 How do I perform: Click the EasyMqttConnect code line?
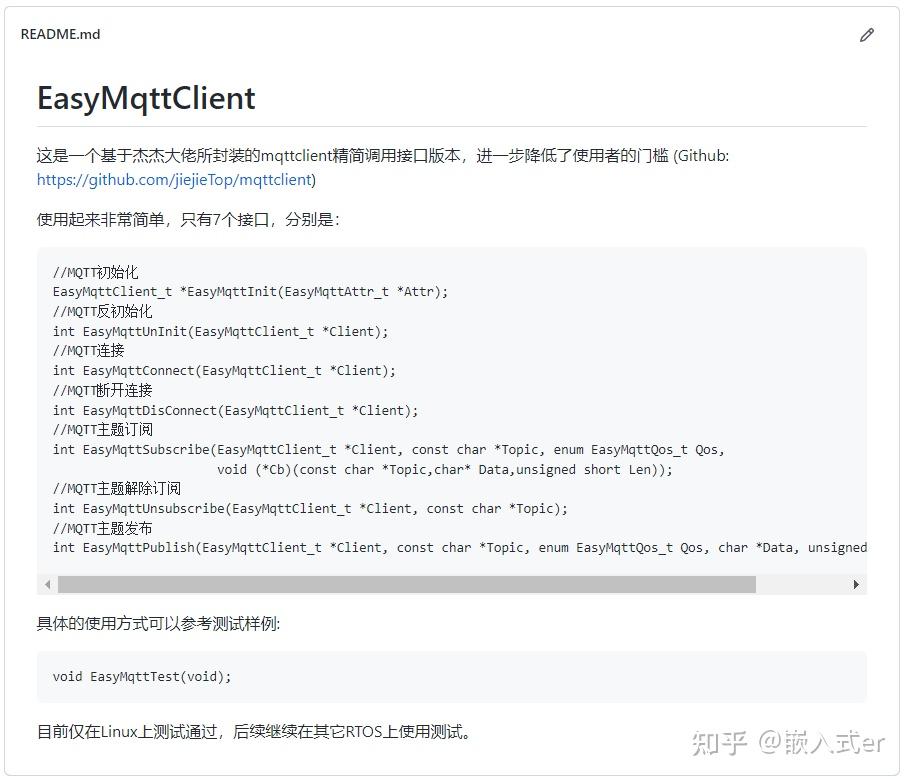[x=224, y=370]
